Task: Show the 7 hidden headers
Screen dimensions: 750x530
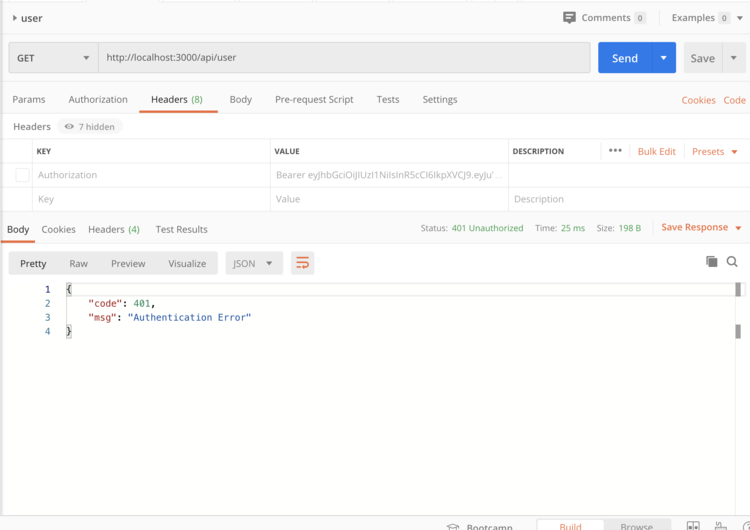Action: coord(90,127)
